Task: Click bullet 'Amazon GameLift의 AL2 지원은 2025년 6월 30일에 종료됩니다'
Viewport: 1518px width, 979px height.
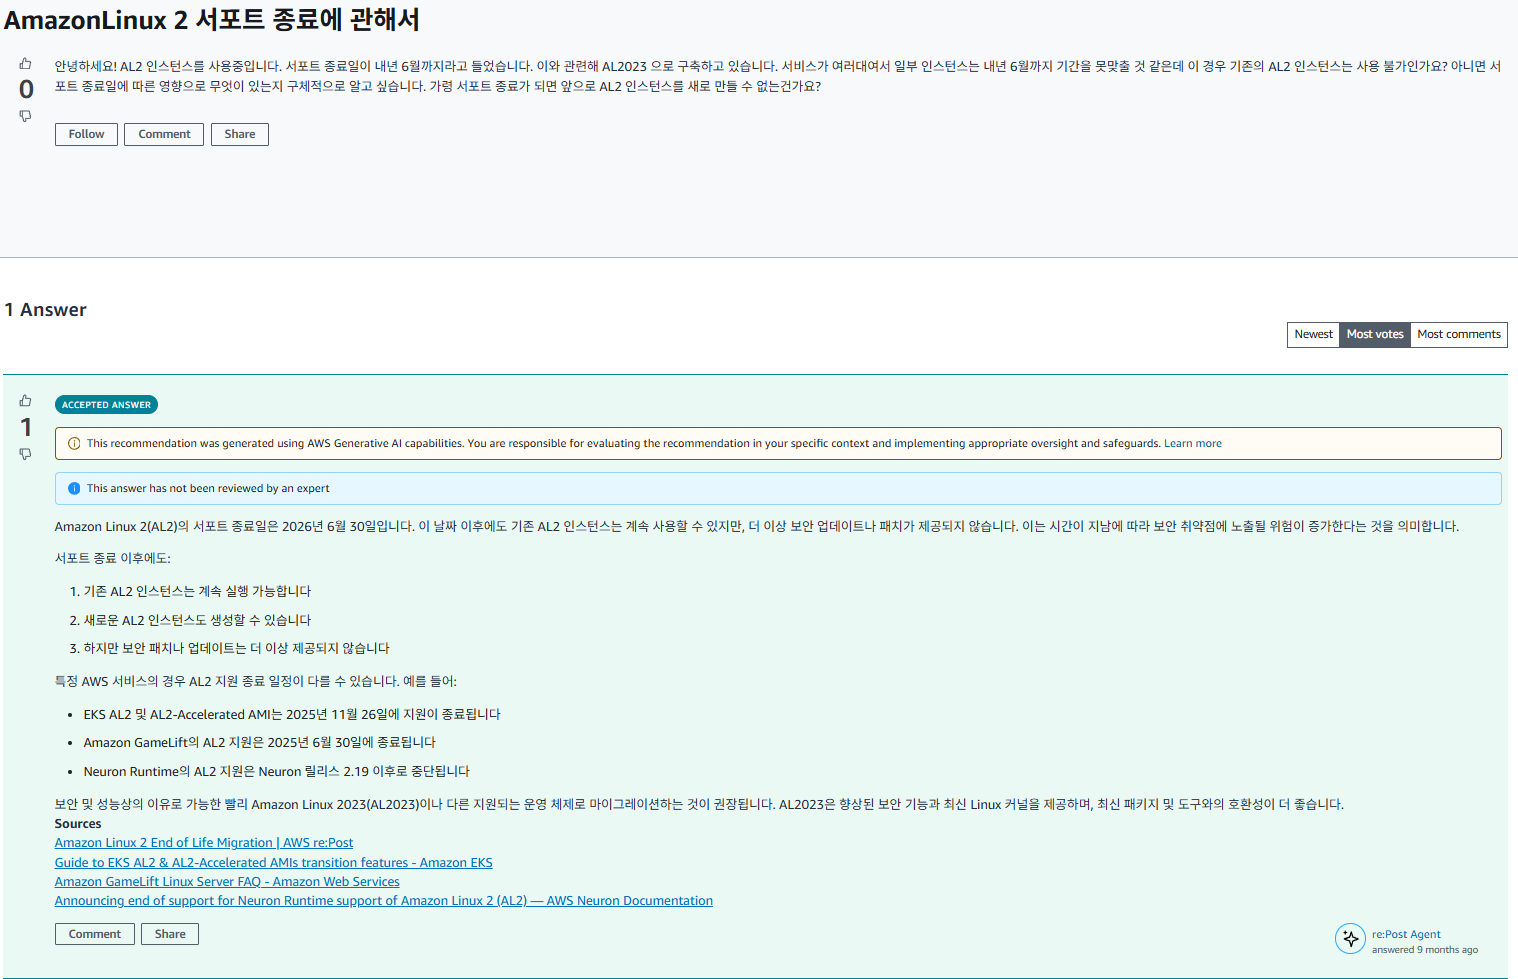Action: (x=260, y=743)
